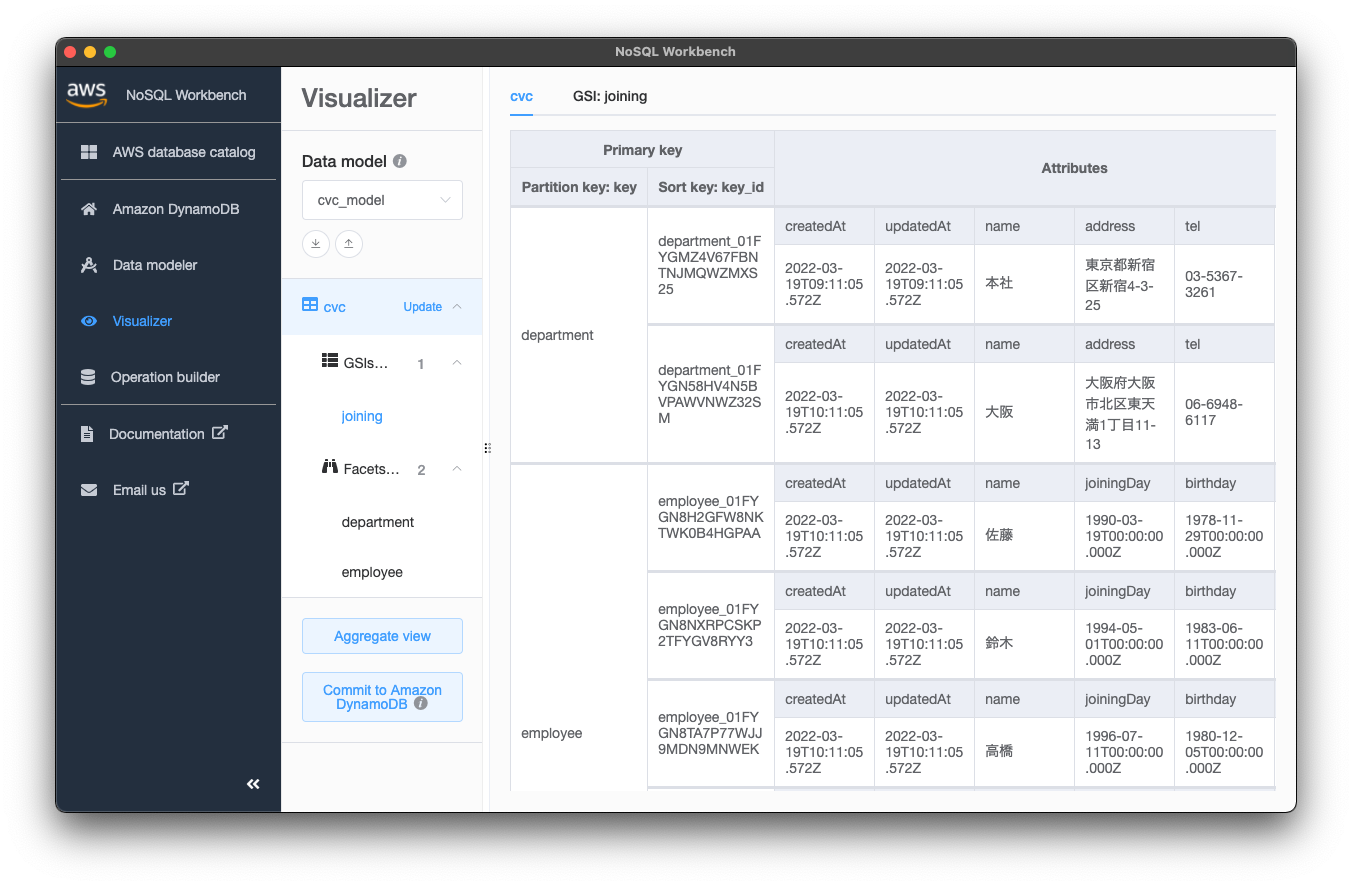Open Amazon DynamoDB menu item

tap(168, 209)
